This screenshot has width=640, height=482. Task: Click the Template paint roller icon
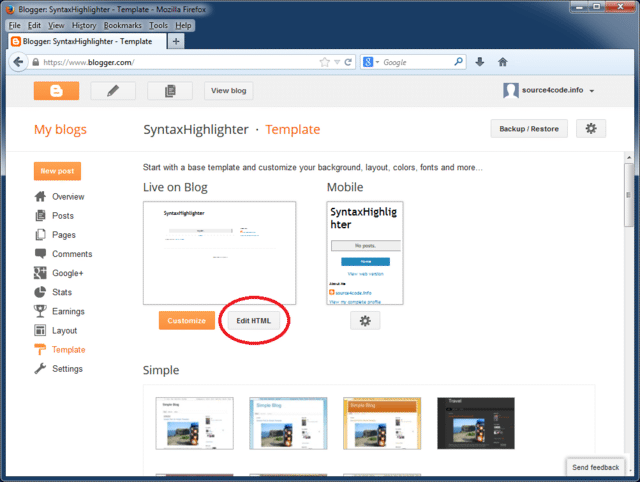(x=40, y=350)
